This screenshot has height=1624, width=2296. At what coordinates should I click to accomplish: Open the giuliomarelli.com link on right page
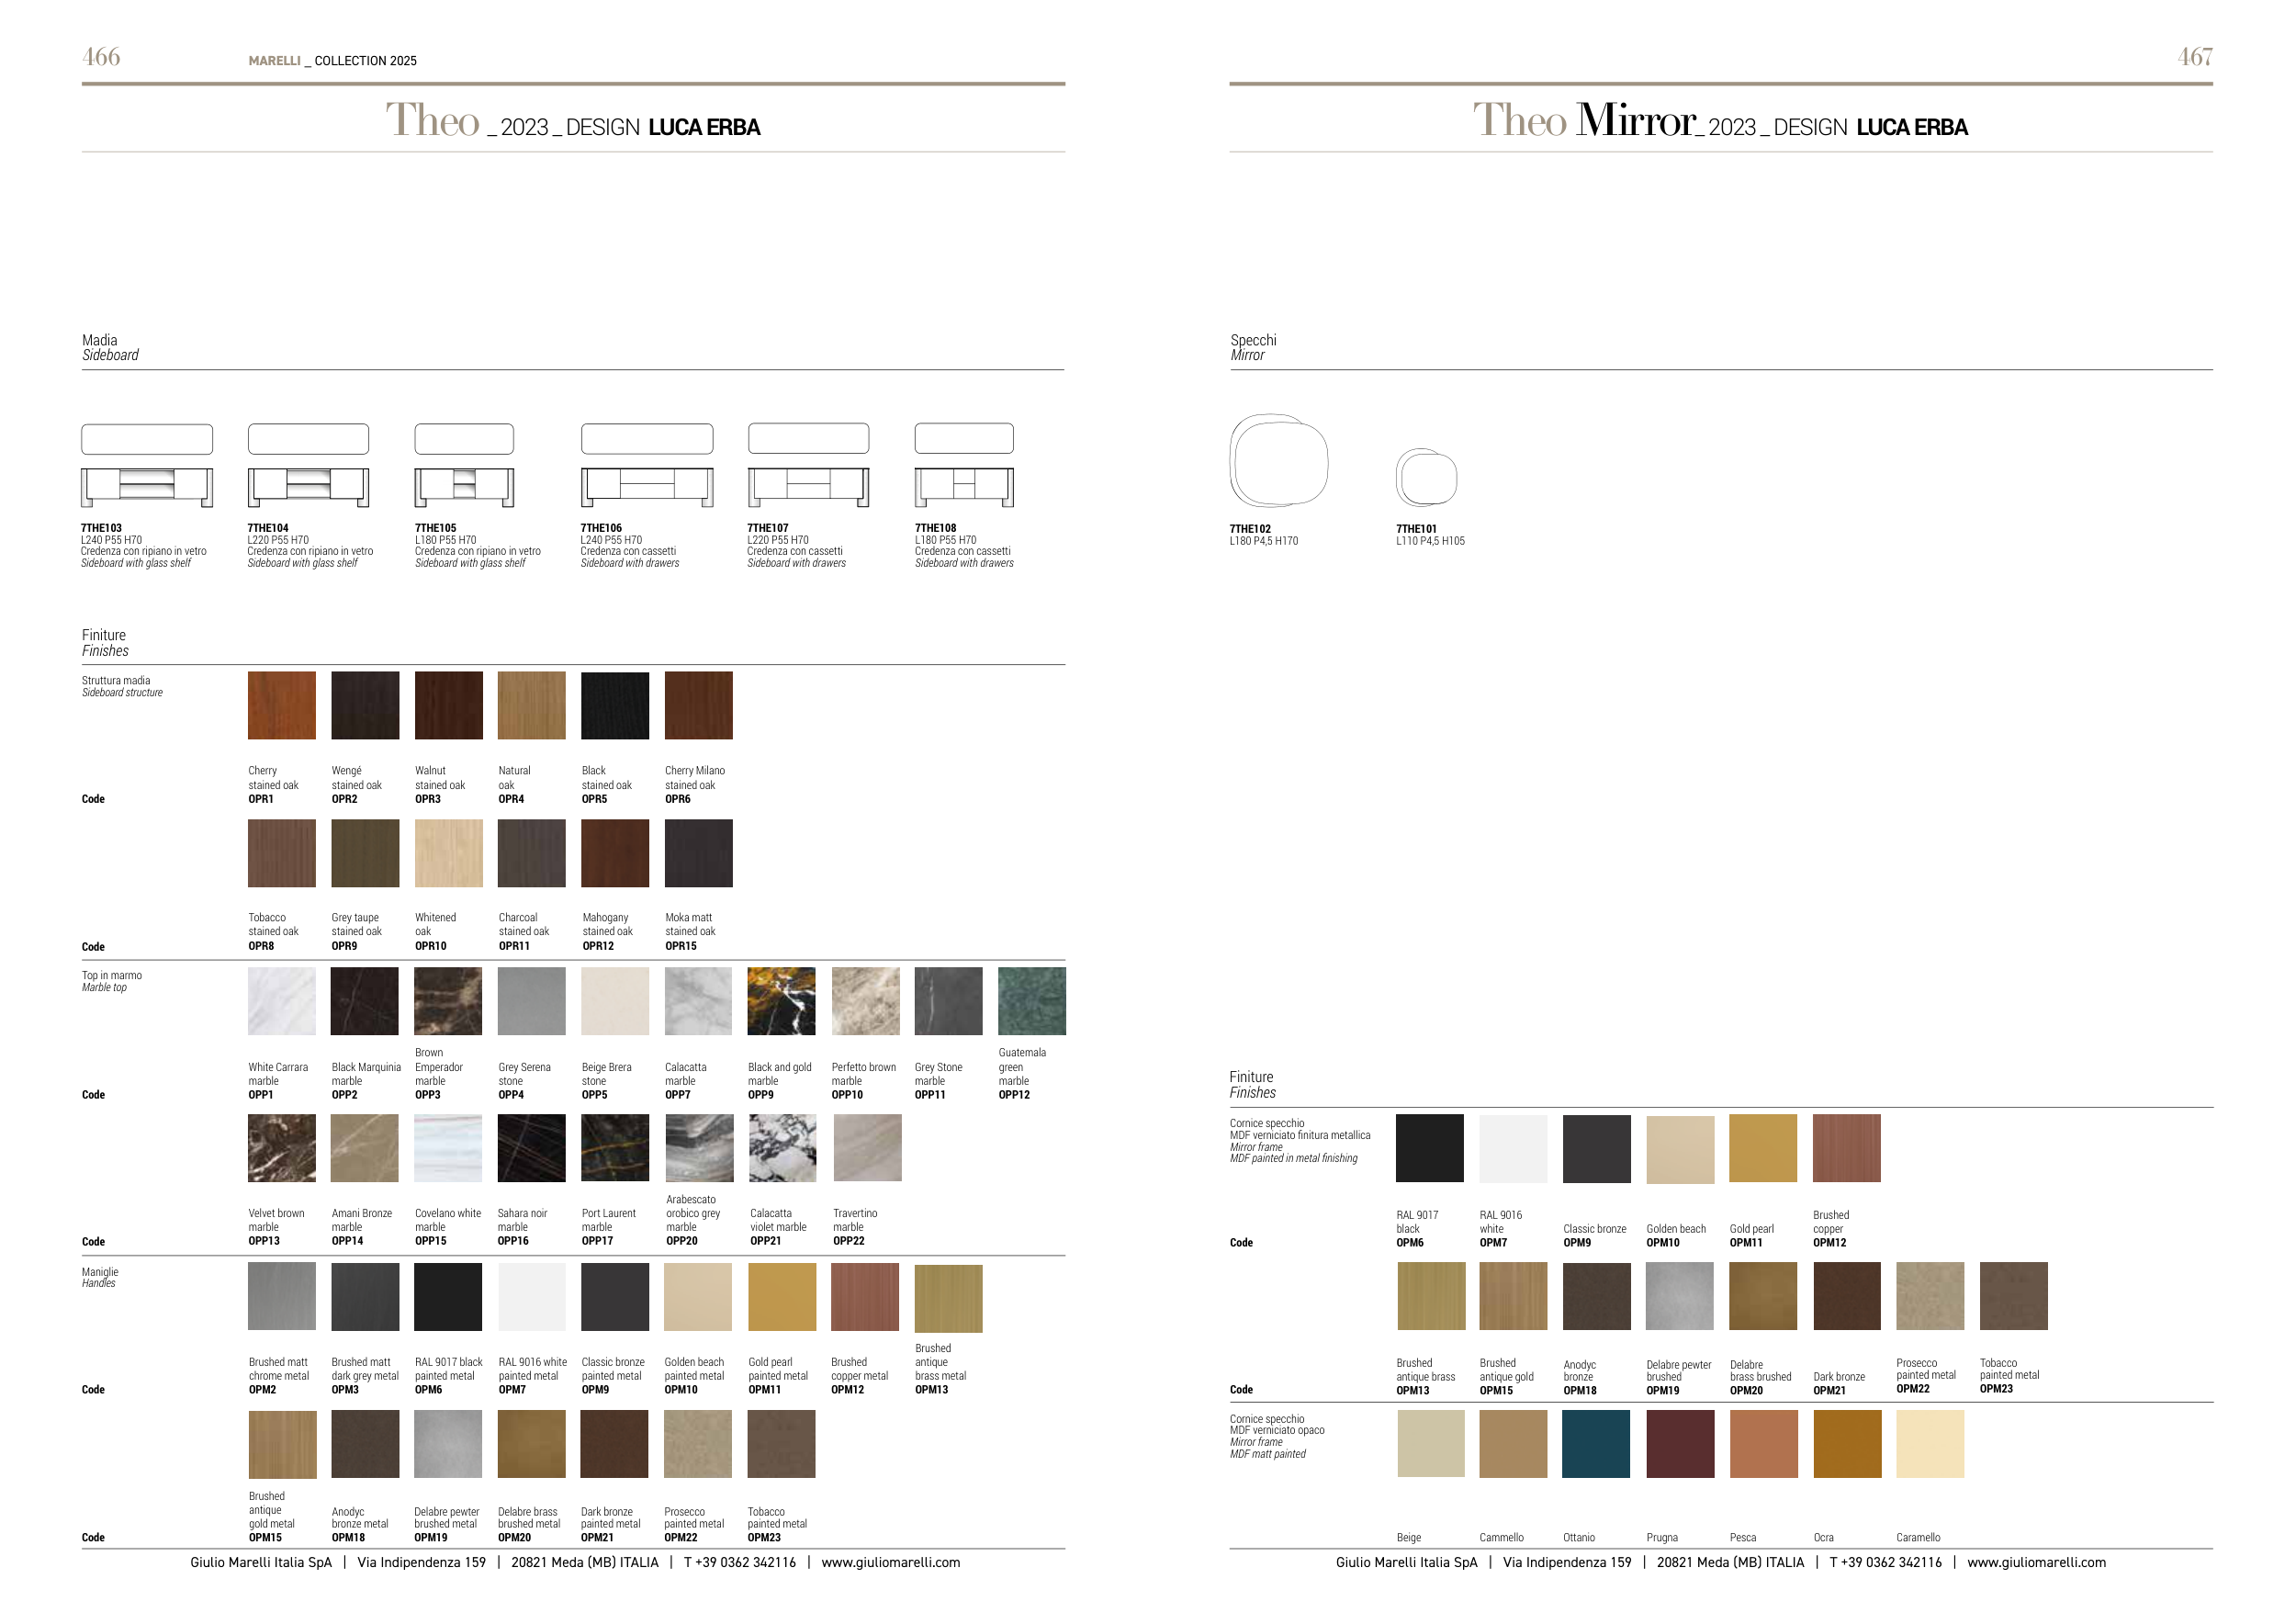point(2035,1562)
